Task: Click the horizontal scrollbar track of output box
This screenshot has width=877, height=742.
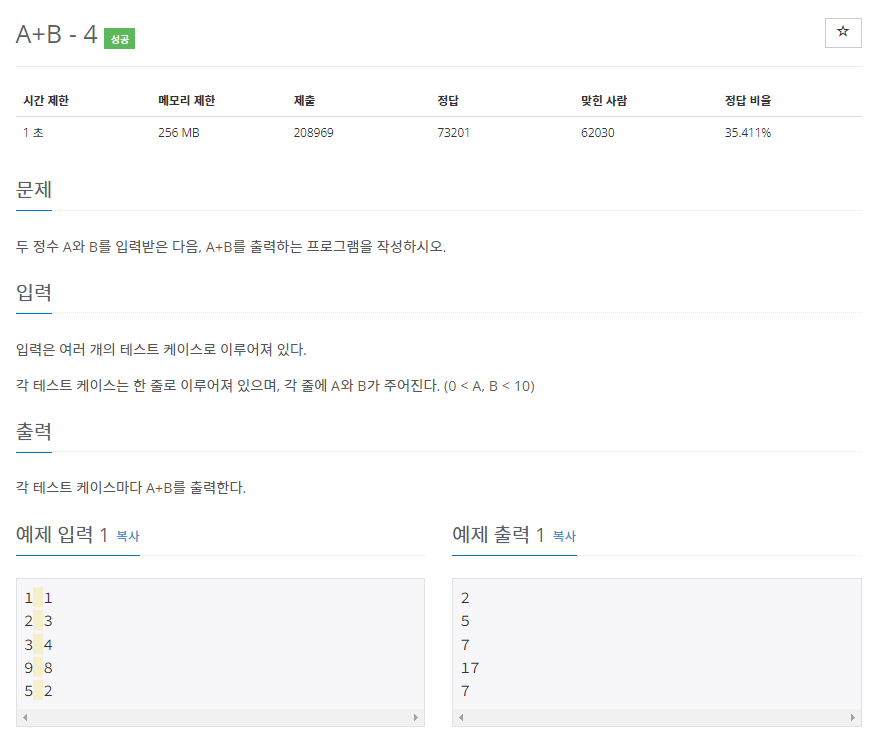Action: pyautogui.click(x=657, y=717)
